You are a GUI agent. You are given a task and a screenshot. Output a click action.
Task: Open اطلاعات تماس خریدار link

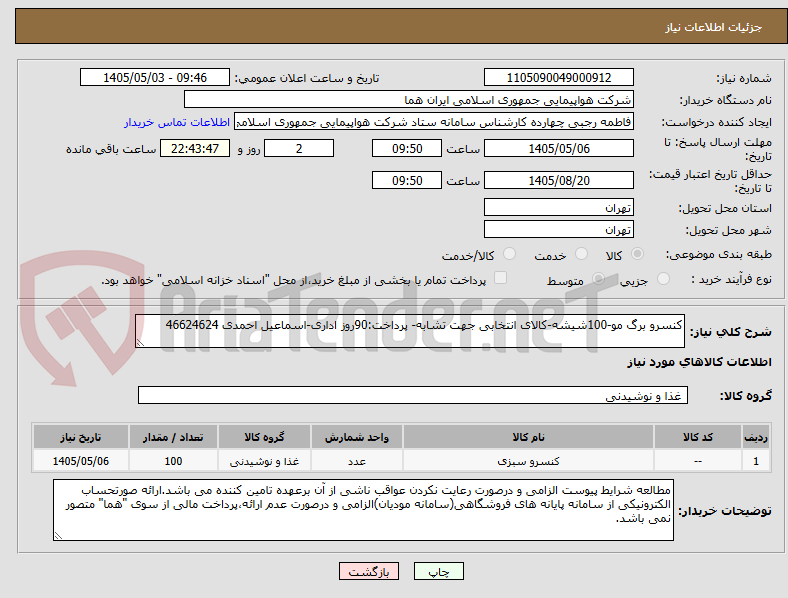[177, 122]
